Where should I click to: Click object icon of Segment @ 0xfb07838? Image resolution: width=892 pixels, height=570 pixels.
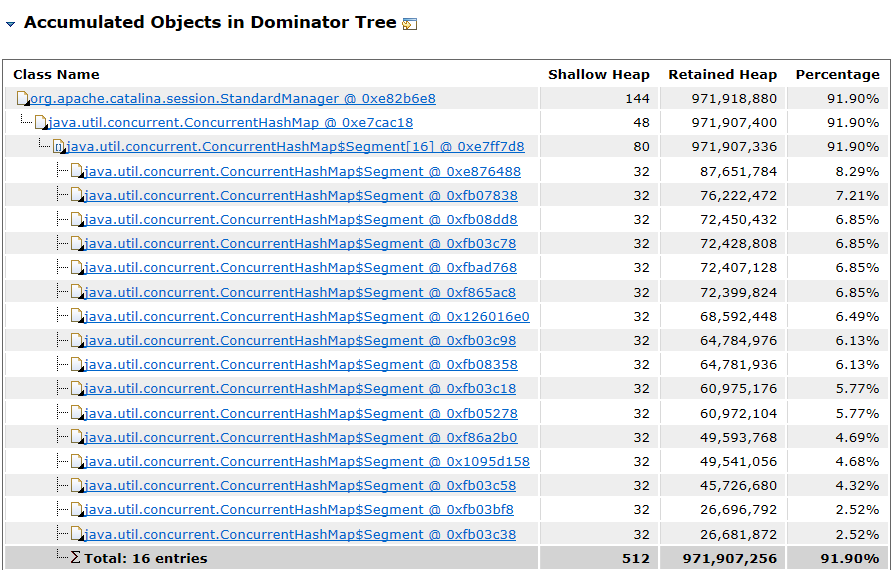point(77,196)
